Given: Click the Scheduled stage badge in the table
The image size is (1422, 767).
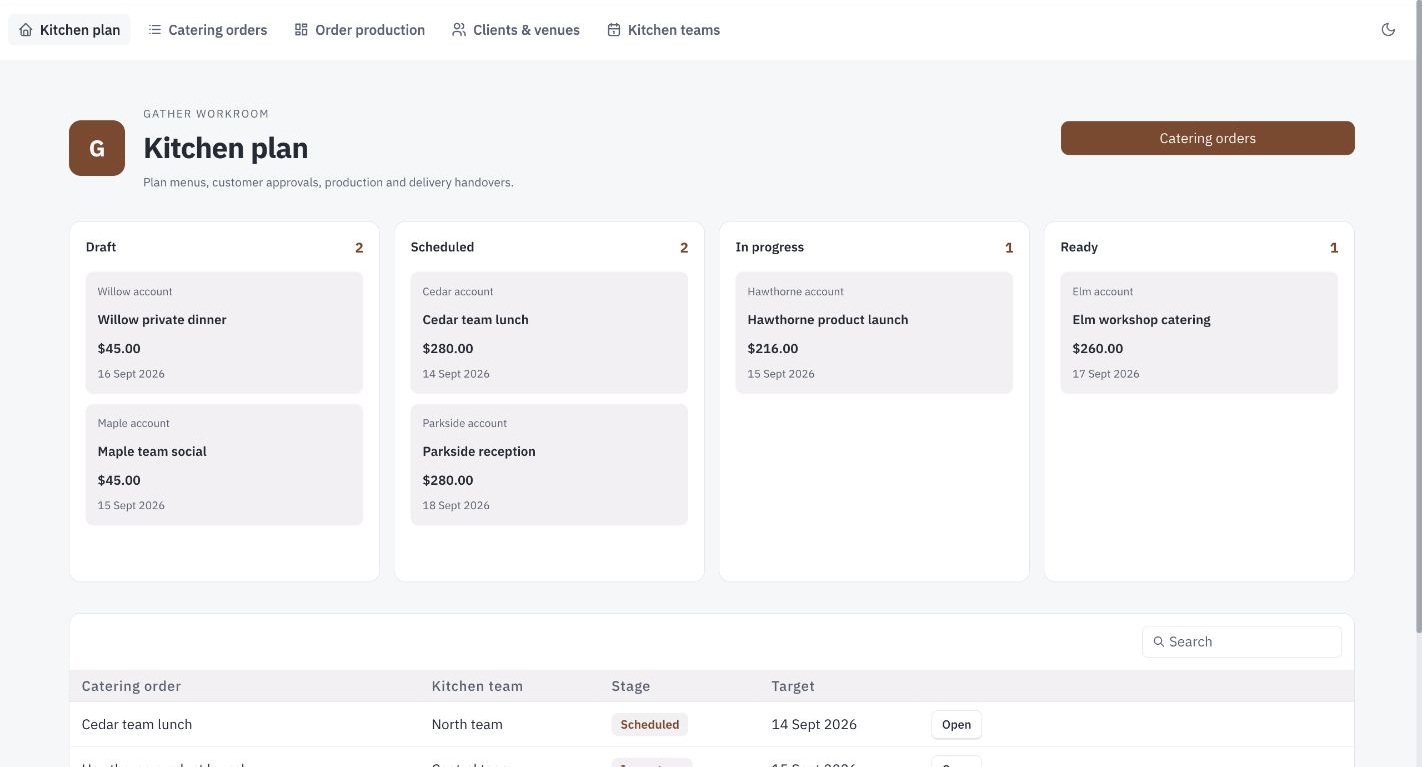Looking at the screenshot, I should click(x=650, y=724).
